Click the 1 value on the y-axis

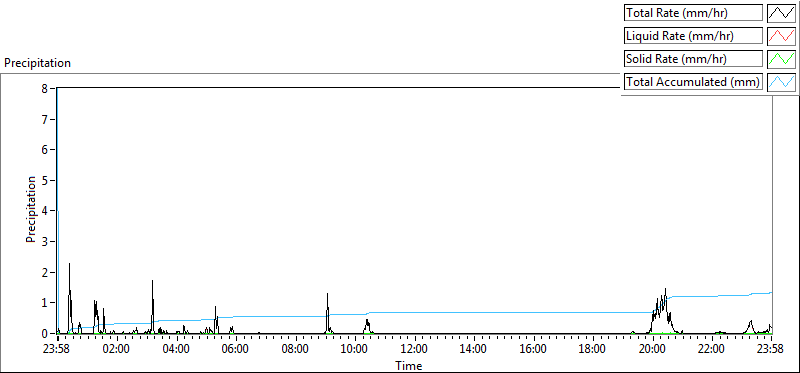point(44,303)
